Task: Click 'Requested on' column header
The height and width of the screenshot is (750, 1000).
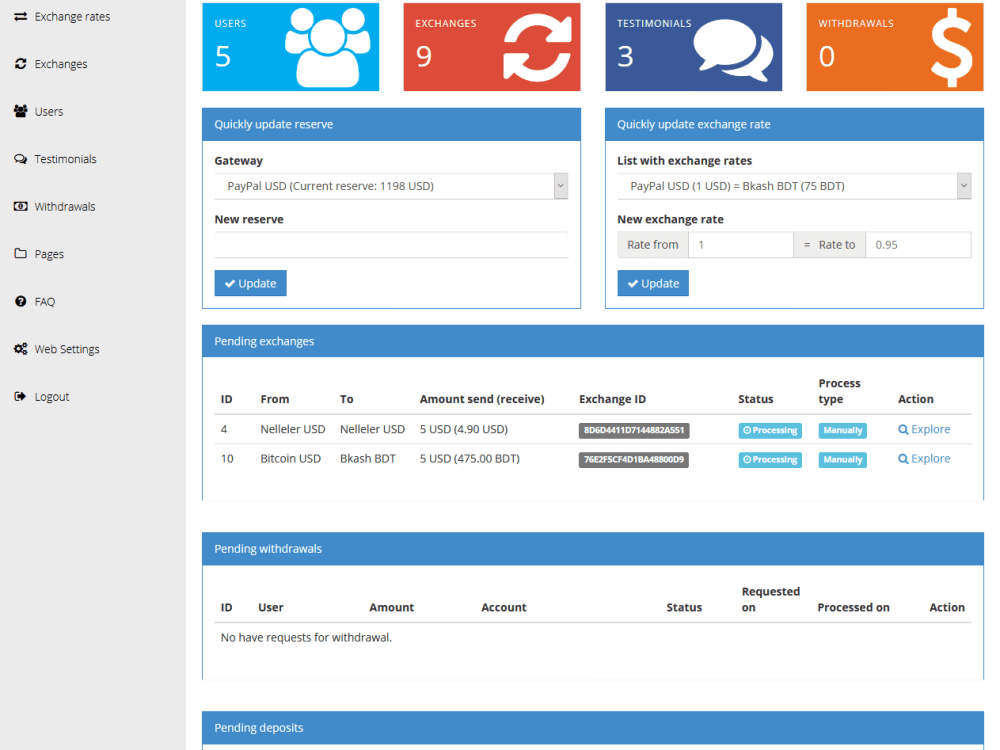Action: [770, 599]
